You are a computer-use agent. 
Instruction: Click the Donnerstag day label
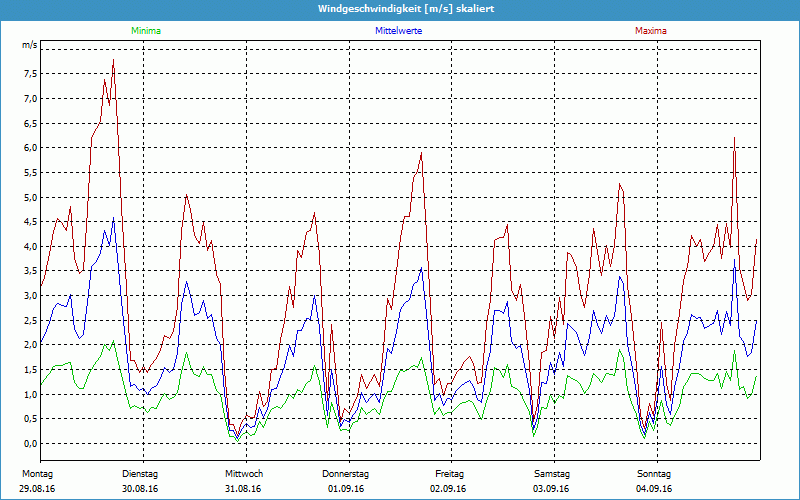(x=345, y=474)
